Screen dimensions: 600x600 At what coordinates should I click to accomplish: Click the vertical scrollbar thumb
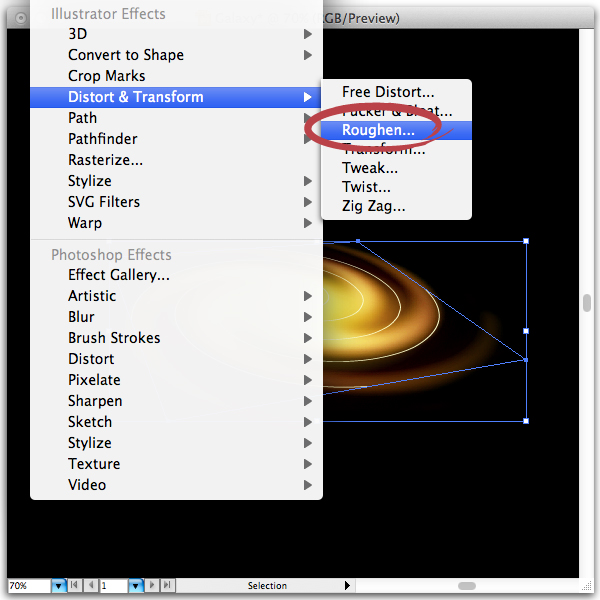tap(587, 303)
